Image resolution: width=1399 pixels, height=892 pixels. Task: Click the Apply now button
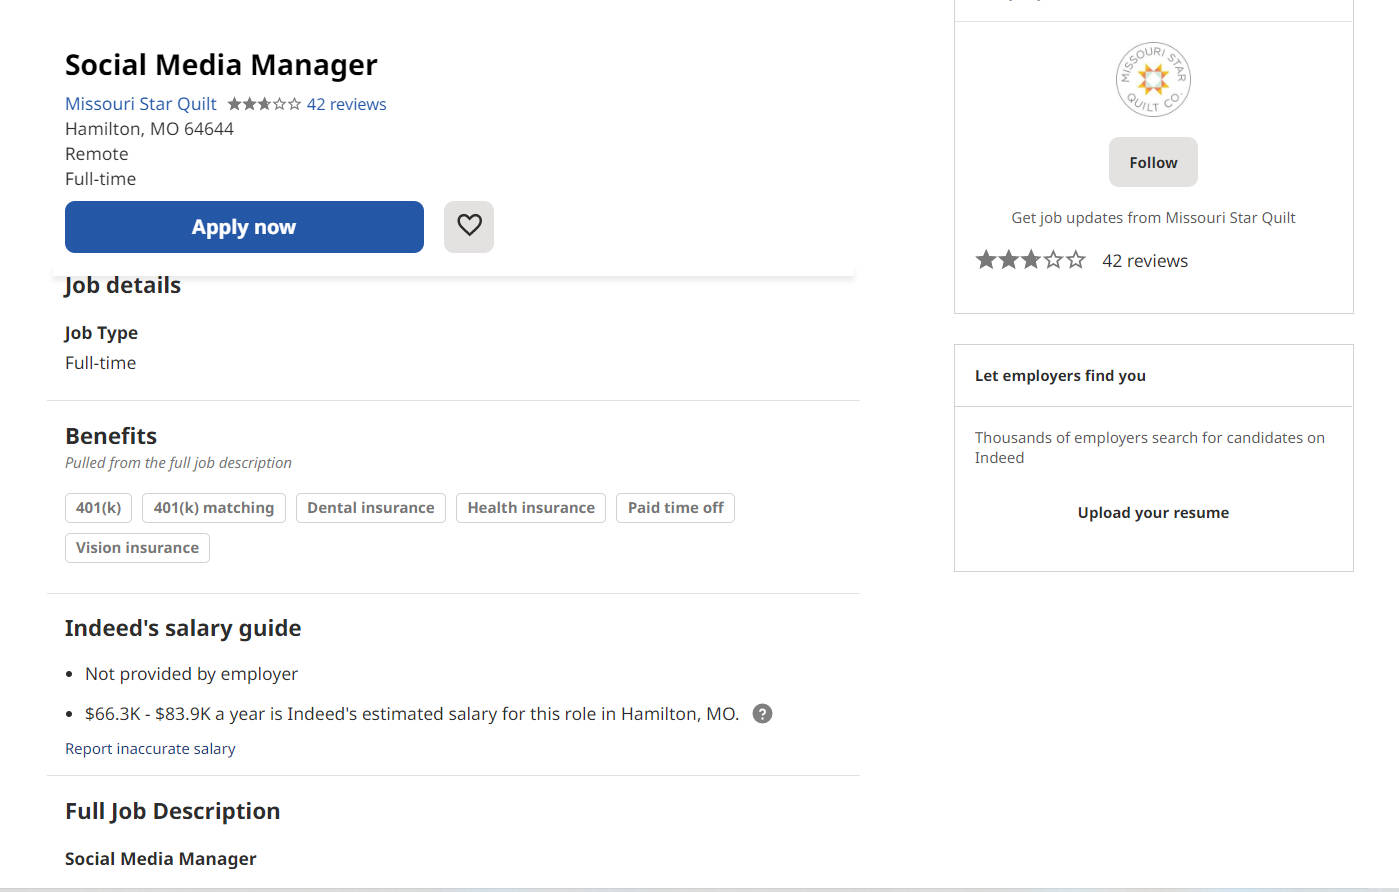click(244, 227)
